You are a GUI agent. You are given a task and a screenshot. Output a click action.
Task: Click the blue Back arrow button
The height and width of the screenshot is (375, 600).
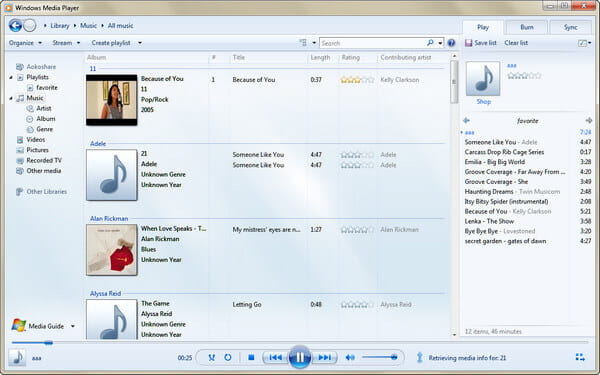coord(15,26)
